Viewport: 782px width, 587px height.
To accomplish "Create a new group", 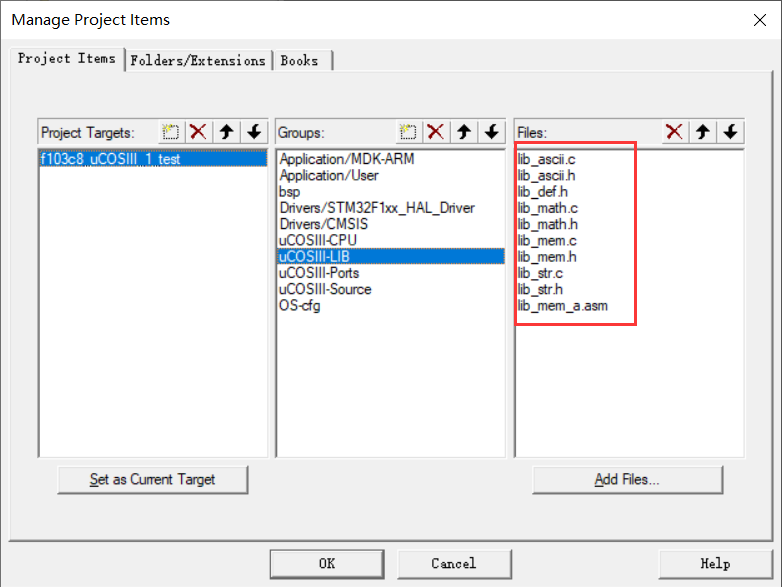I will coord(408,132).
